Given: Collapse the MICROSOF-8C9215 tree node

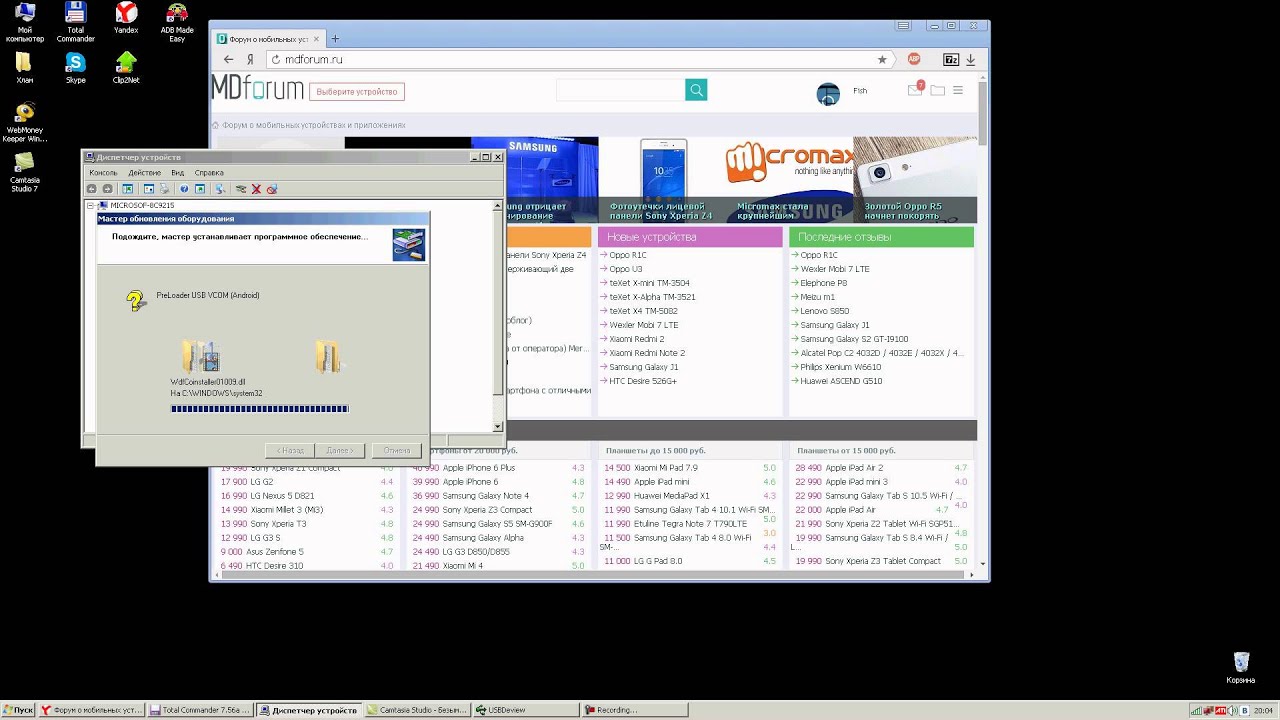Looking at the screenshot, I should pos(90,205).
